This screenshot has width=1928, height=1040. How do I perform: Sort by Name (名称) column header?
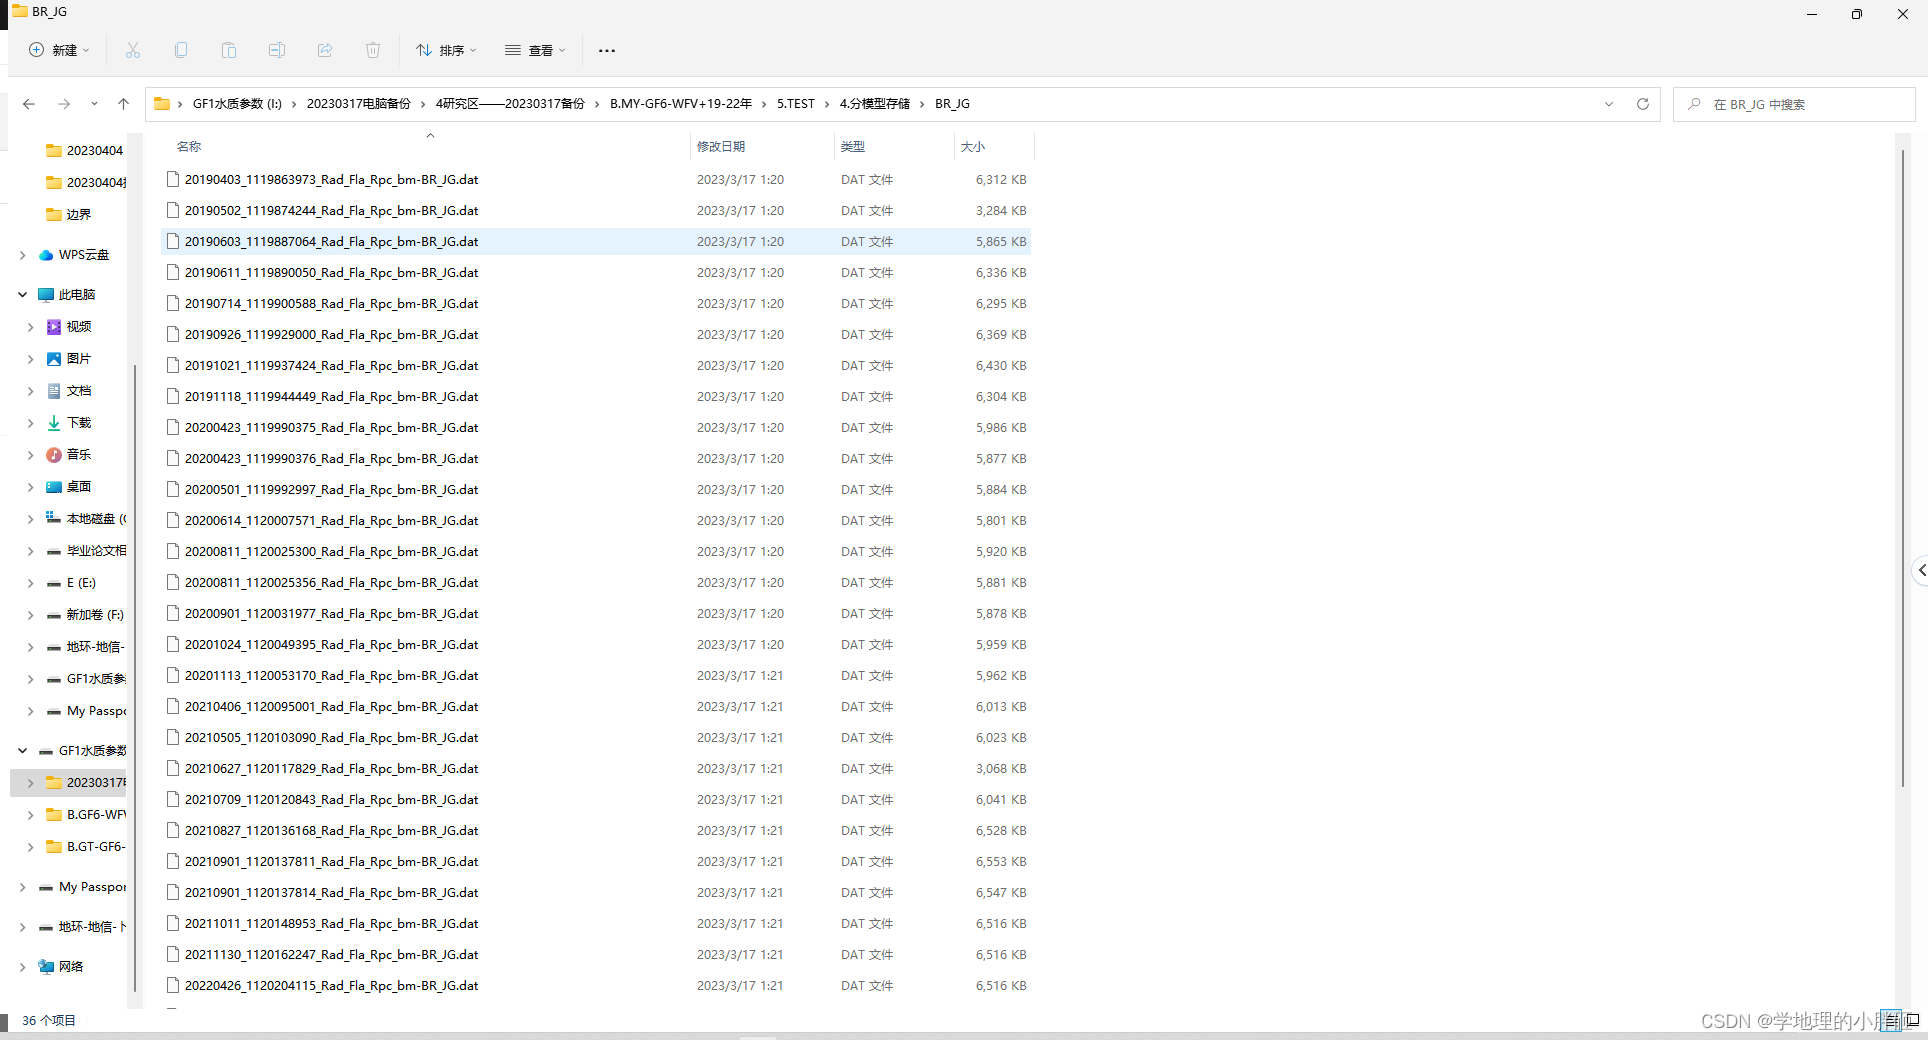(x=189, y=147)
